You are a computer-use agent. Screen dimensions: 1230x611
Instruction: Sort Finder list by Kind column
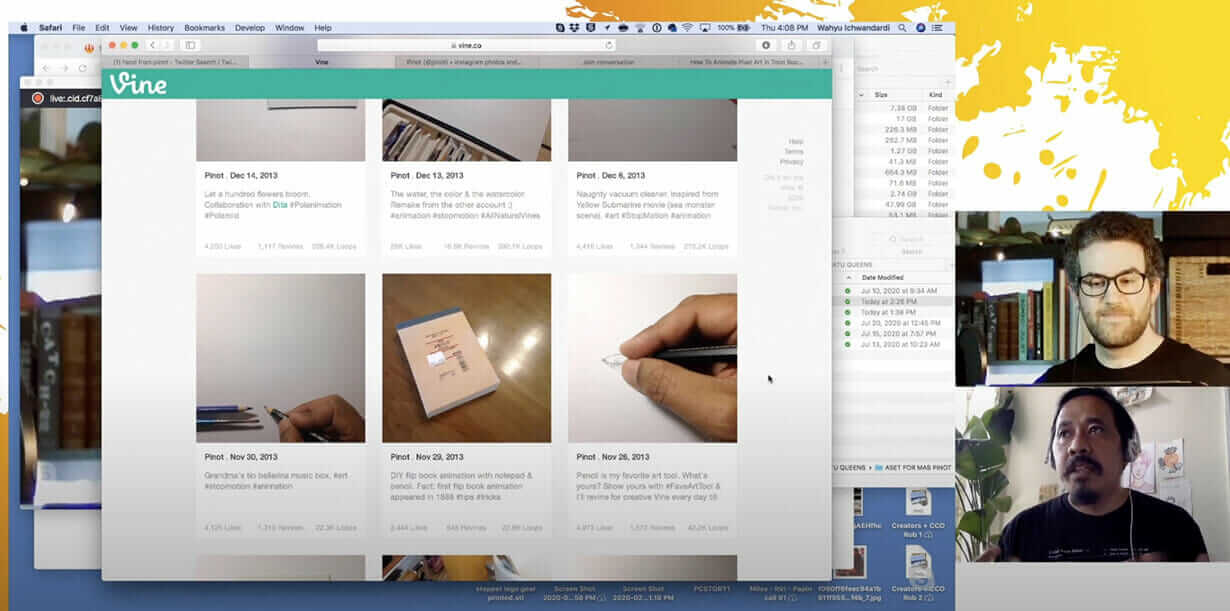[x=935, y=94]
